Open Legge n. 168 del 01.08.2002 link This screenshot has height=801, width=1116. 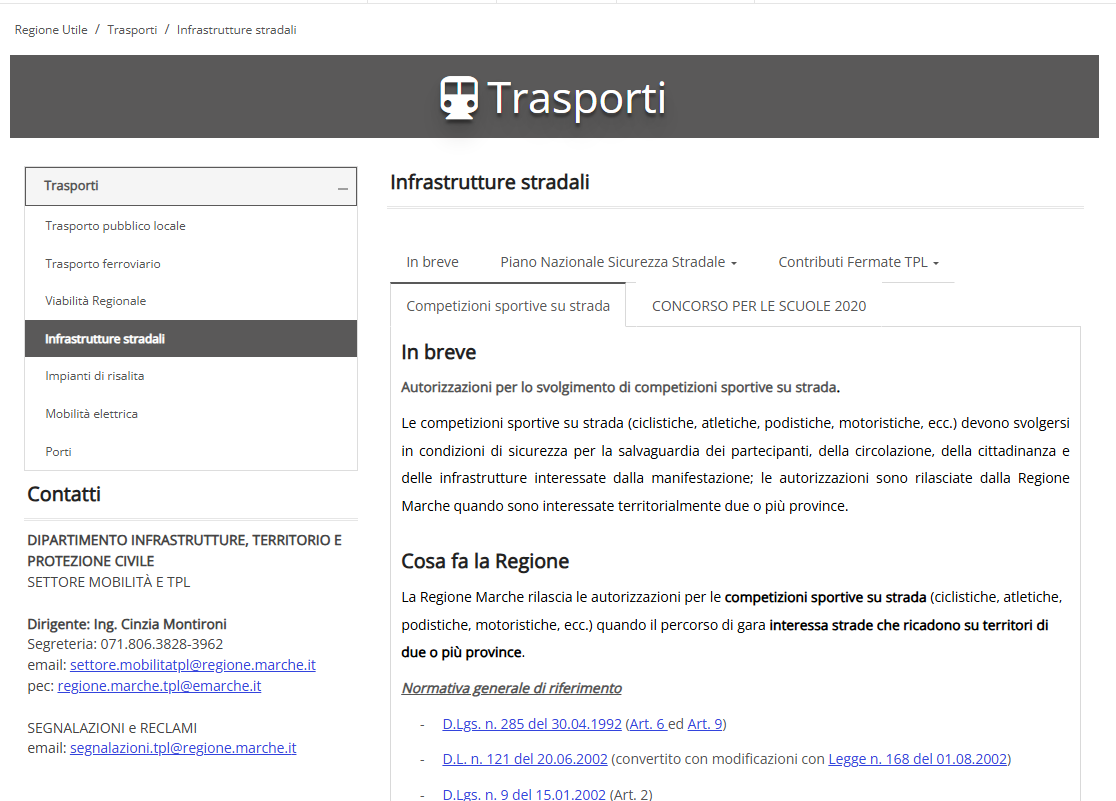tap(917, 760)
